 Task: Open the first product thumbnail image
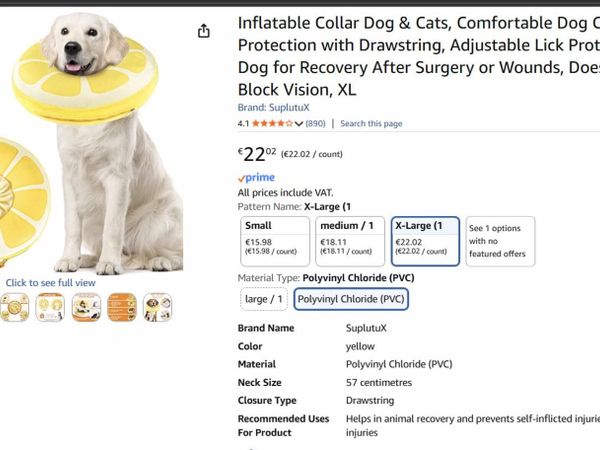tap(14, 307)
